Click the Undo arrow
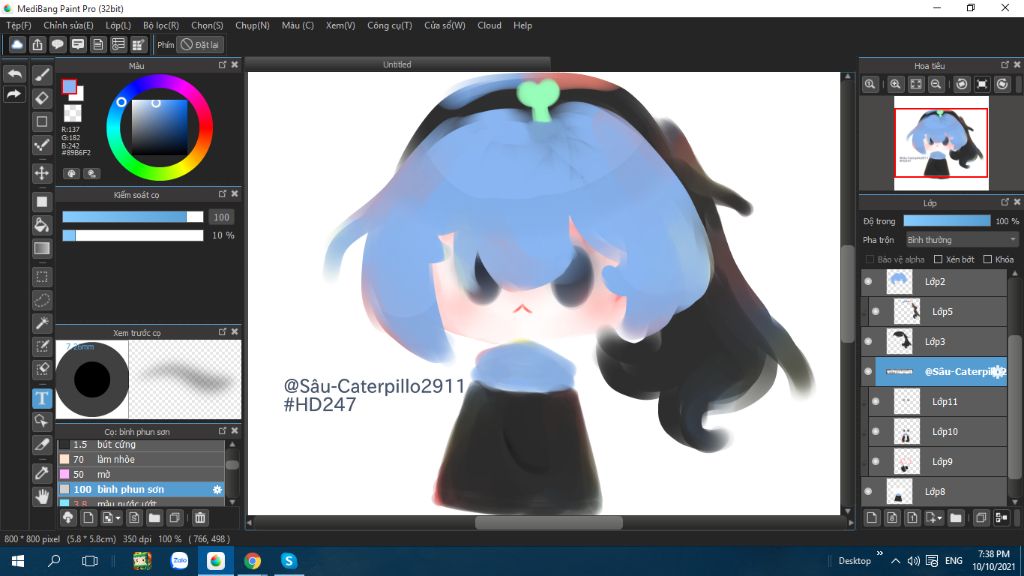Image resolution: width=1024 pixels, height=576 pixels. click(14, 74)
